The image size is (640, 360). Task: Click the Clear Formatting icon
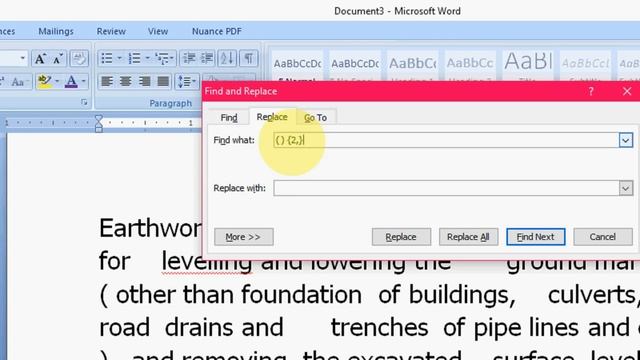tap(79, 59)
